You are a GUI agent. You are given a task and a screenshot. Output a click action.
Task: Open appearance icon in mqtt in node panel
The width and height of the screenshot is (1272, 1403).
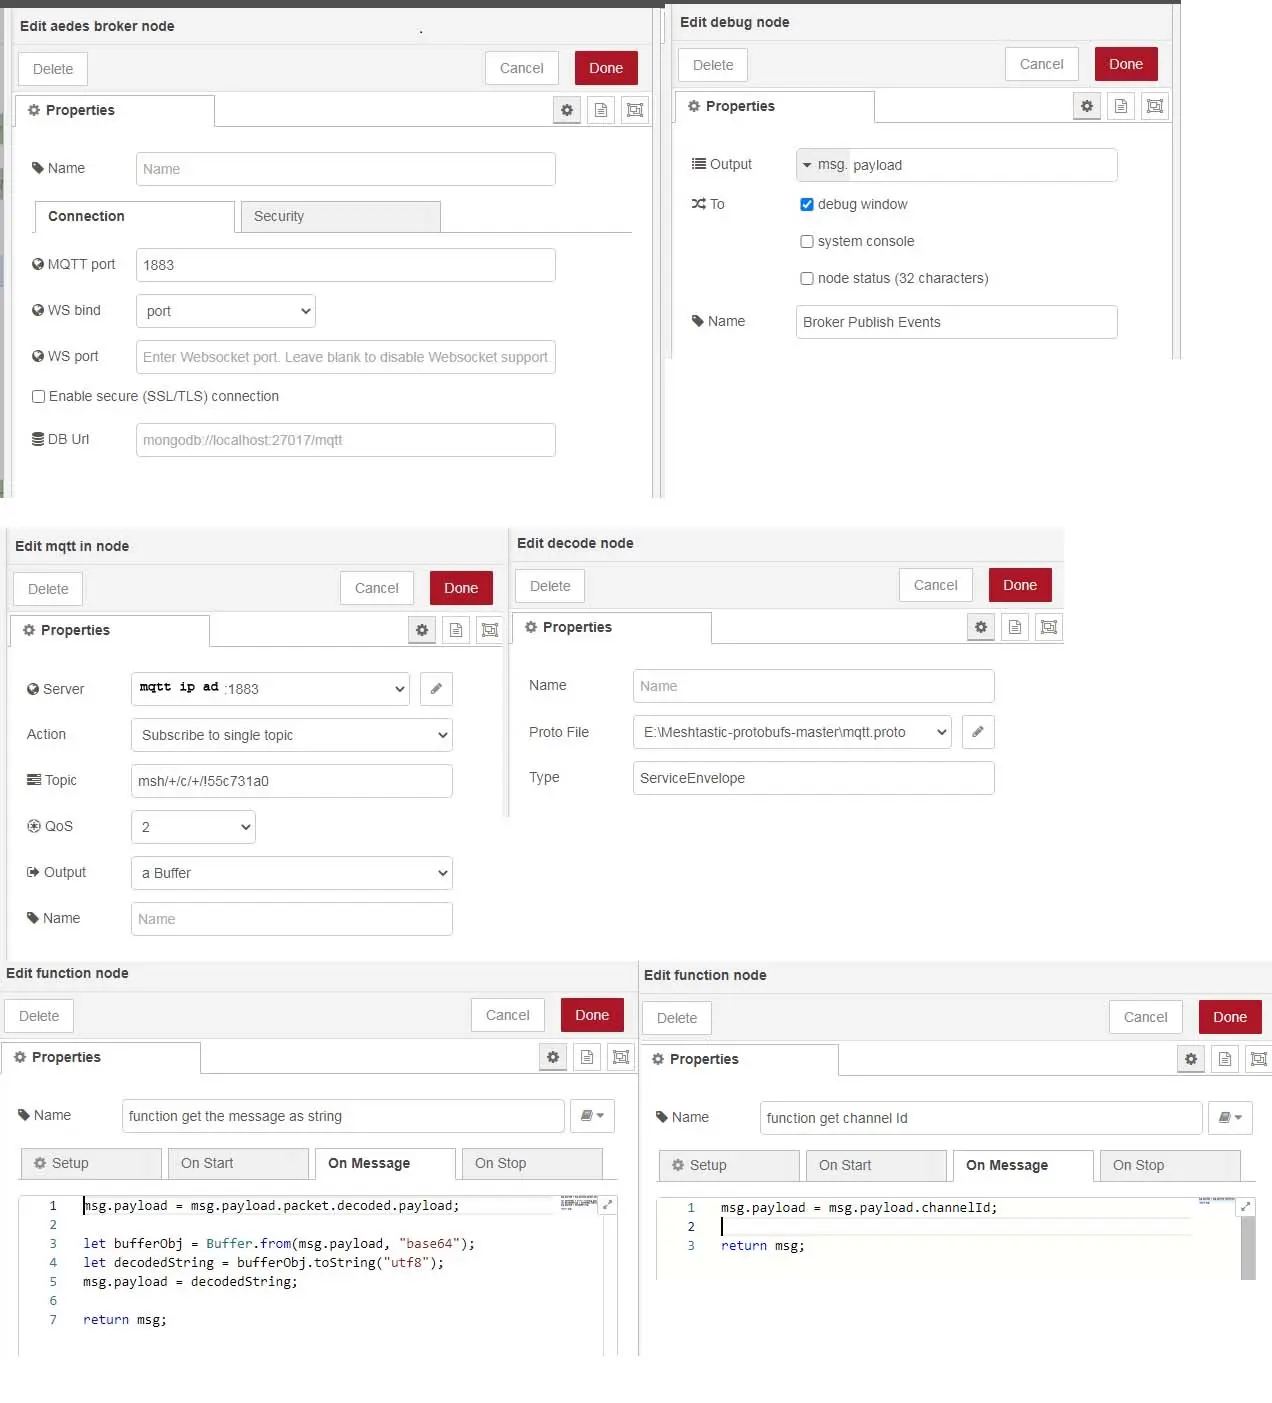490,630
